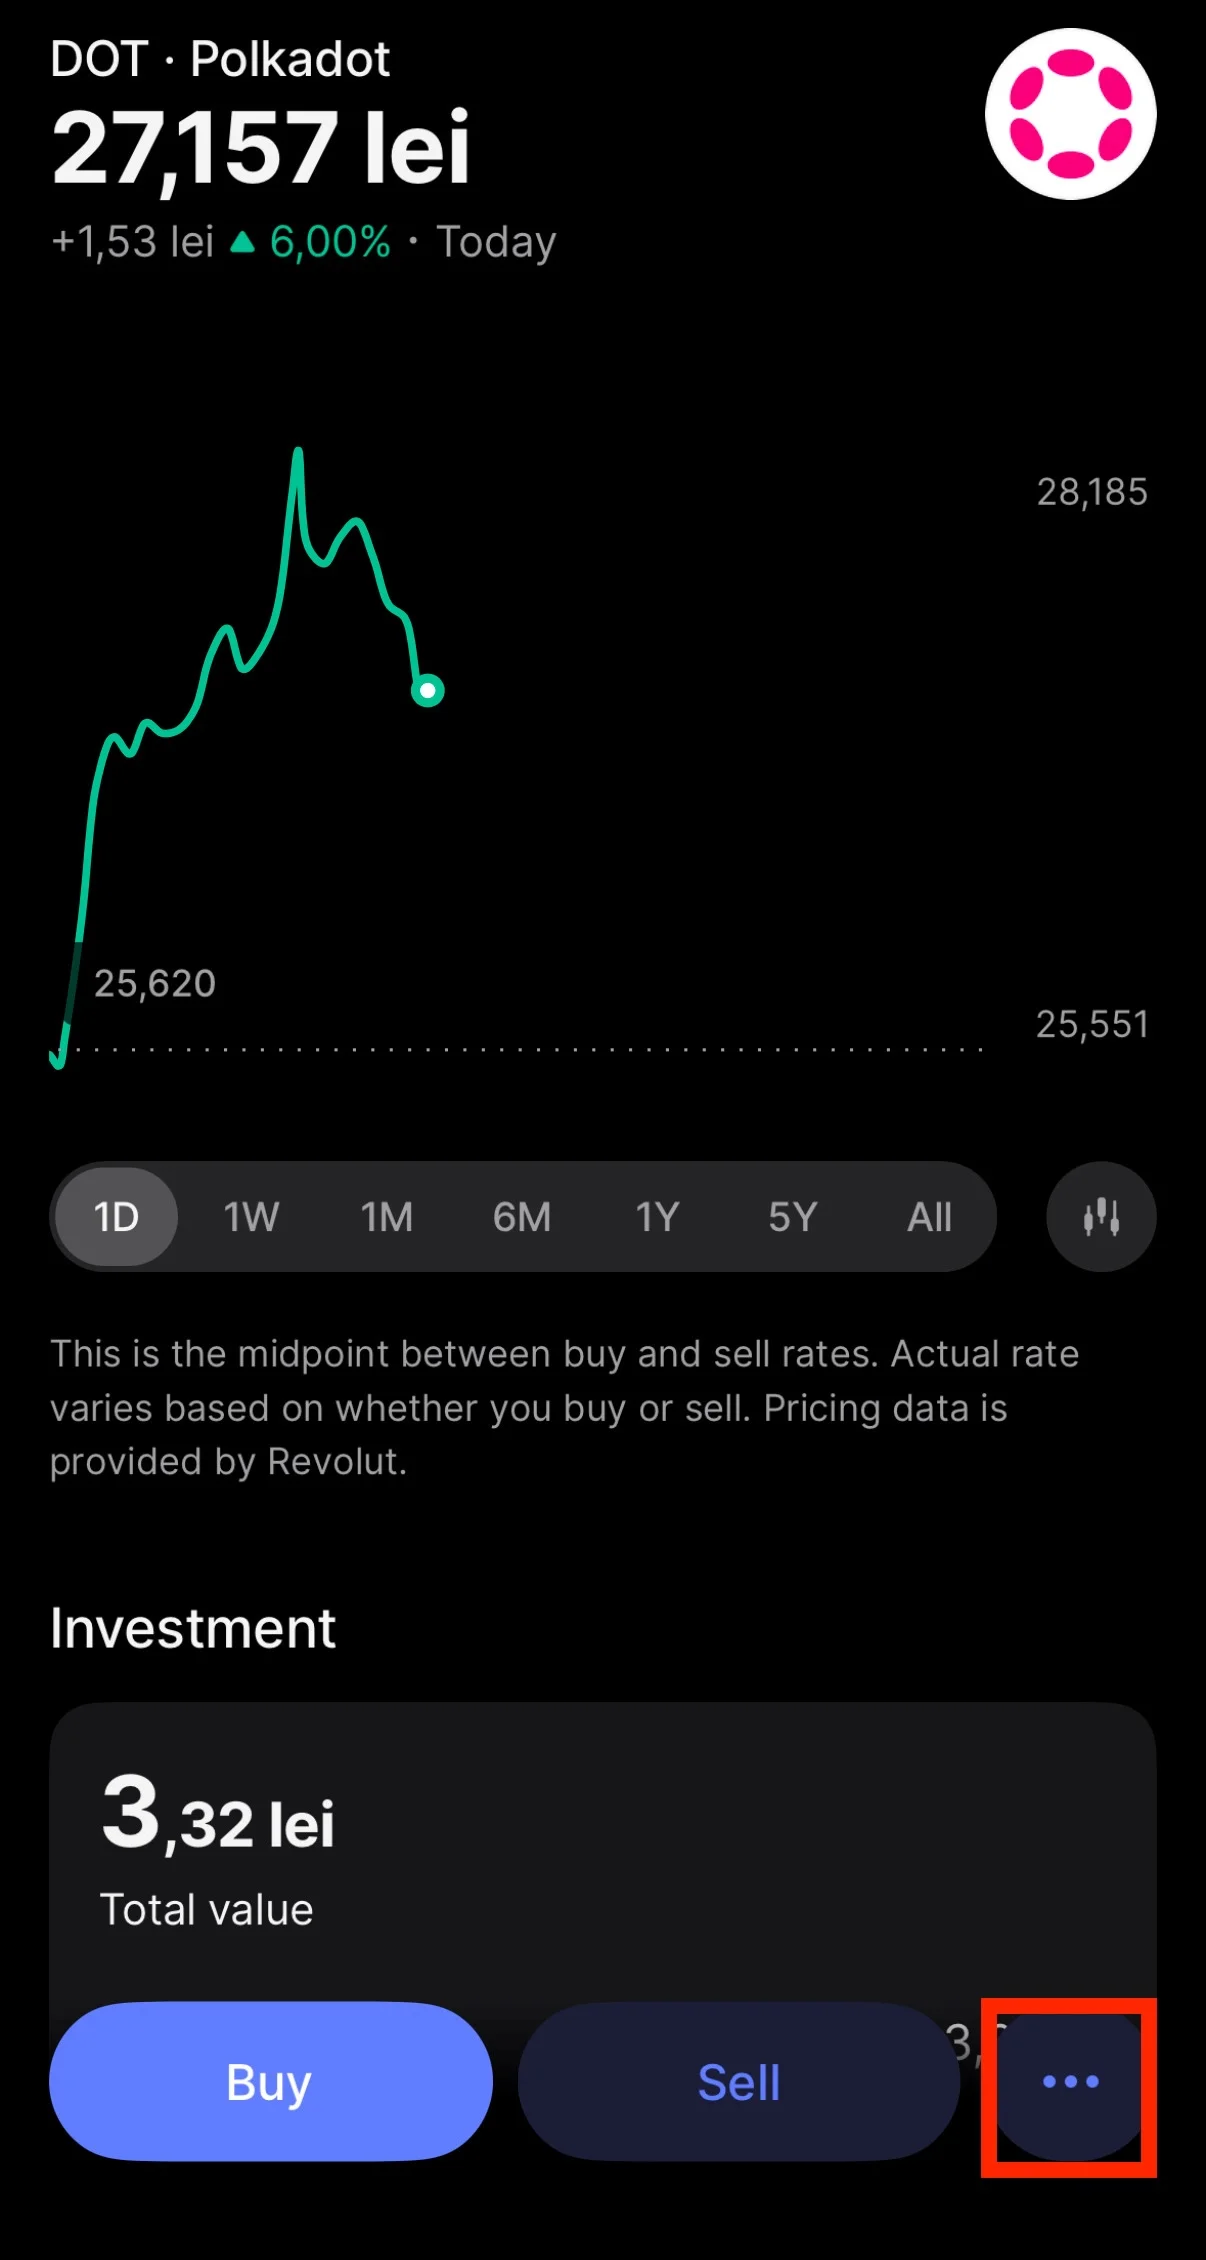Screen dimensions: 1206x2260
Task: Tap the 25,551 chart low label
Action: (1091, 1024)
